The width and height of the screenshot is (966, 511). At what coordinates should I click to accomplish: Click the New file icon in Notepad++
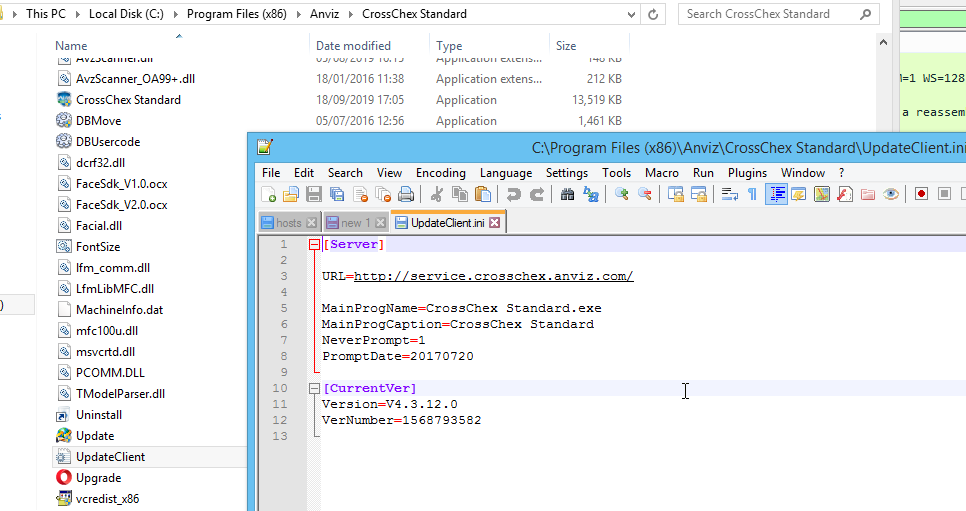269,195
